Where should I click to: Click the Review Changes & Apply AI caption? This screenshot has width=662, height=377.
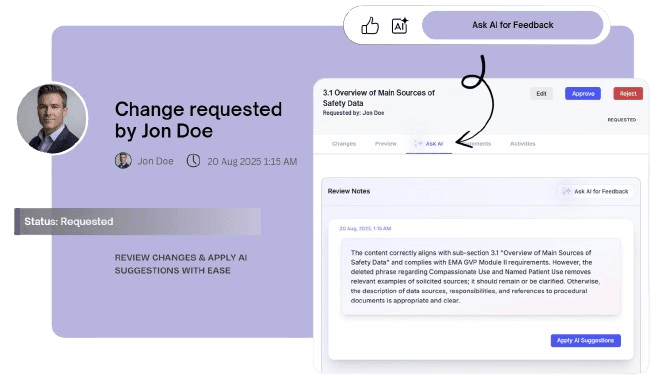[x=181, y=264]
